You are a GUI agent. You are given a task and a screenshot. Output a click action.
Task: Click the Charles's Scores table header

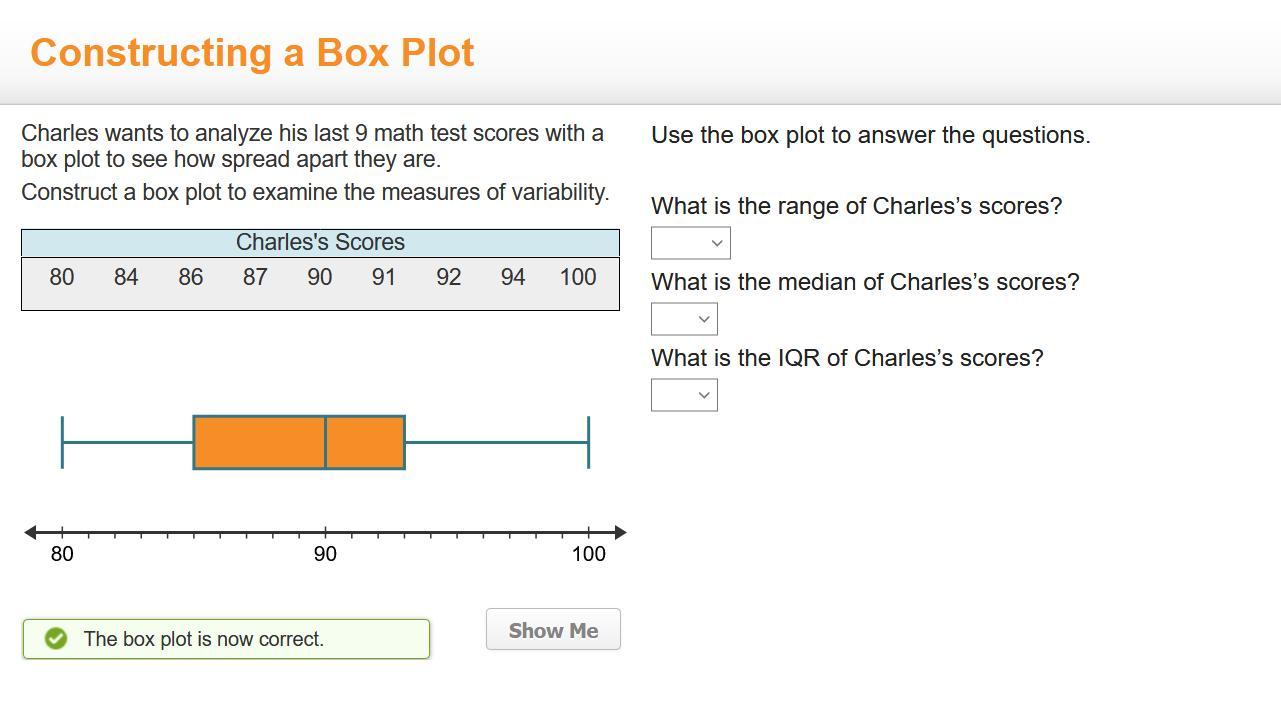[x=320, y=242]
